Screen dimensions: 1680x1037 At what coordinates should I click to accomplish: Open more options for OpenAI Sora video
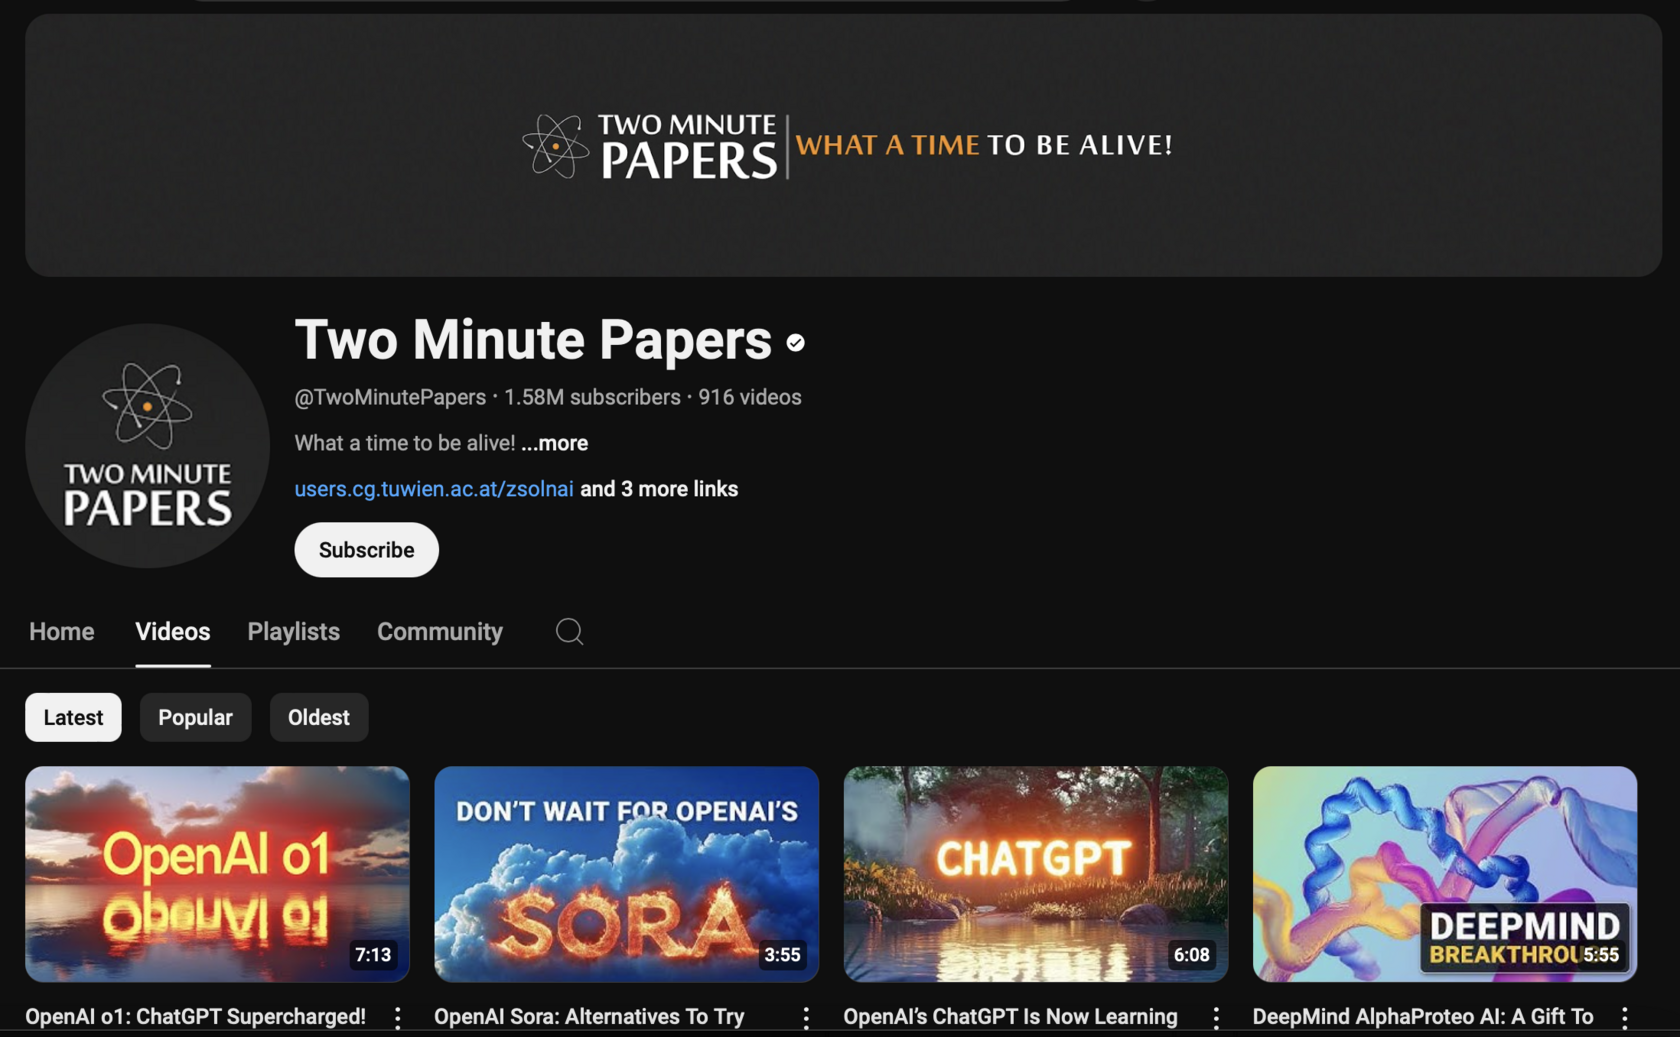point(806,1017)
